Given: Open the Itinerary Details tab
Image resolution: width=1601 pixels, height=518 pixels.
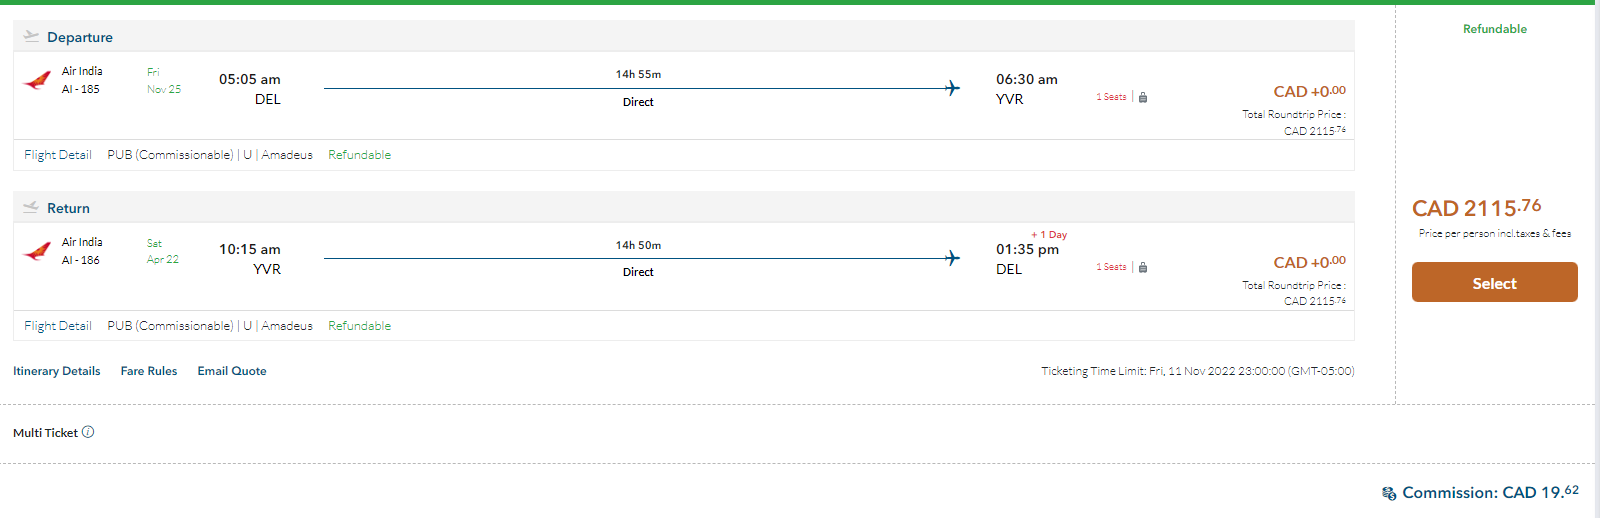Looking at the screenshot, I should click(x=57, y=371).
